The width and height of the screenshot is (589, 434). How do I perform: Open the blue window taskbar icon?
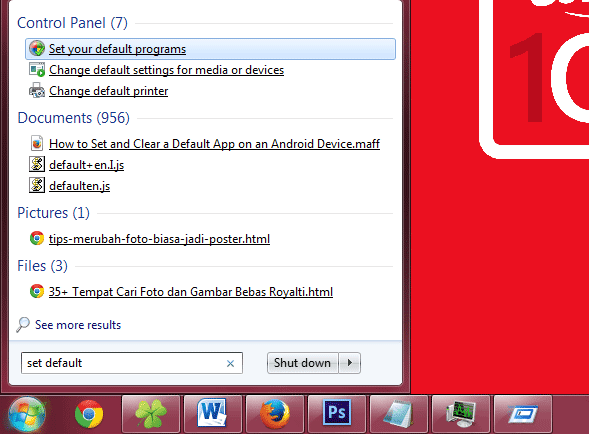click(x=523, y=414)
